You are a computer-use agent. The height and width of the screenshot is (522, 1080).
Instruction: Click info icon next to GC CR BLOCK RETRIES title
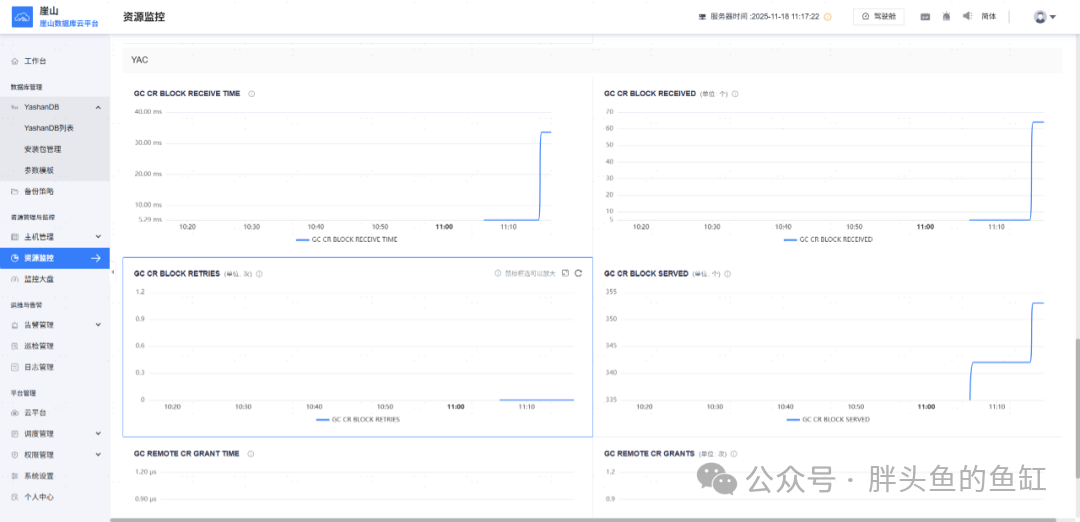[x=259, y=273]
